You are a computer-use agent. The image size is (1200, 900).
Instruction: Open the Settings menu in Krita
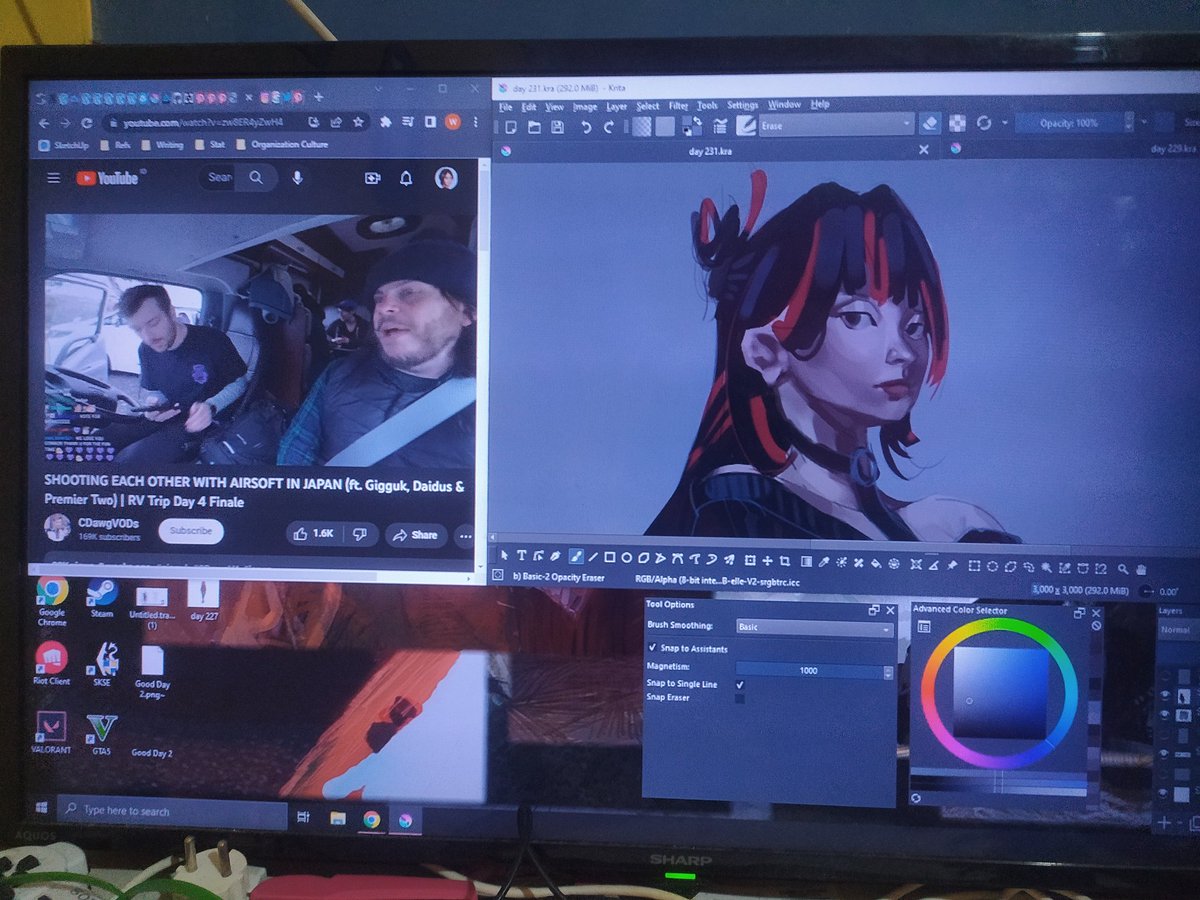(x=743, y=106)
